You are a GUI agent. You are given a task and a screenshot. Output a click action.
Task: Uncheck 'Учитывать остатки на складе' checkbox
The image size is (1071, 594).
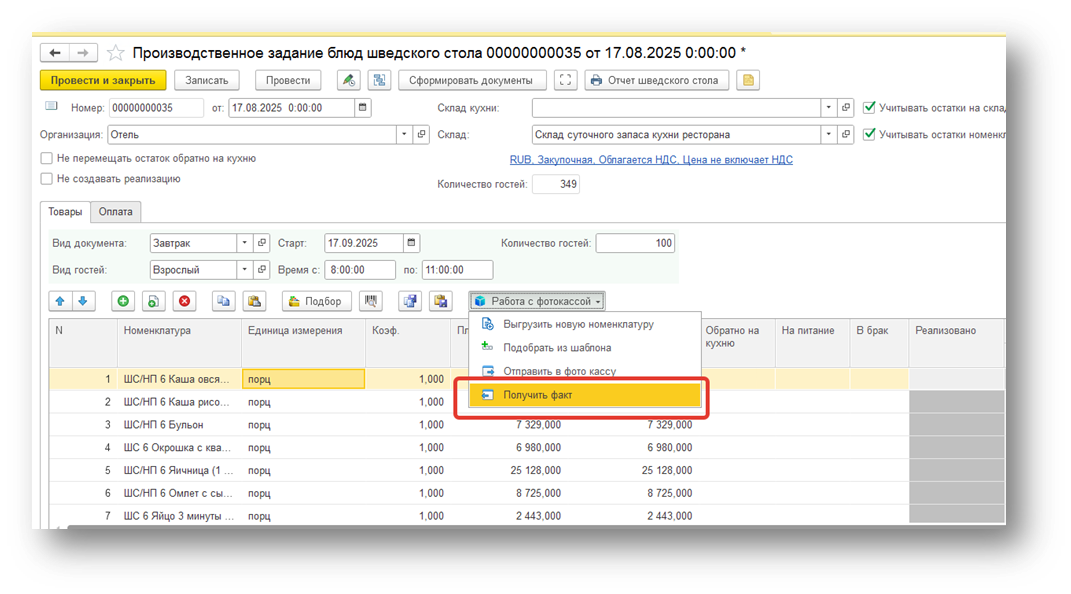point(870,108)
